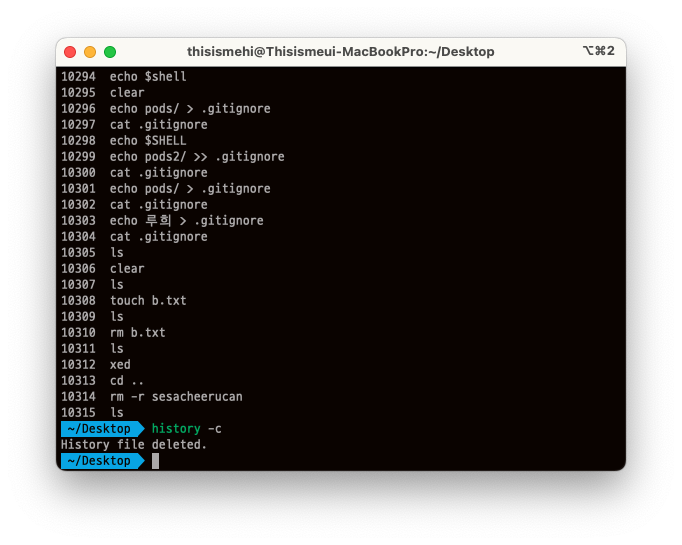
Task: Click history line 10298 echo $SHELL
Action: point(124,141)
